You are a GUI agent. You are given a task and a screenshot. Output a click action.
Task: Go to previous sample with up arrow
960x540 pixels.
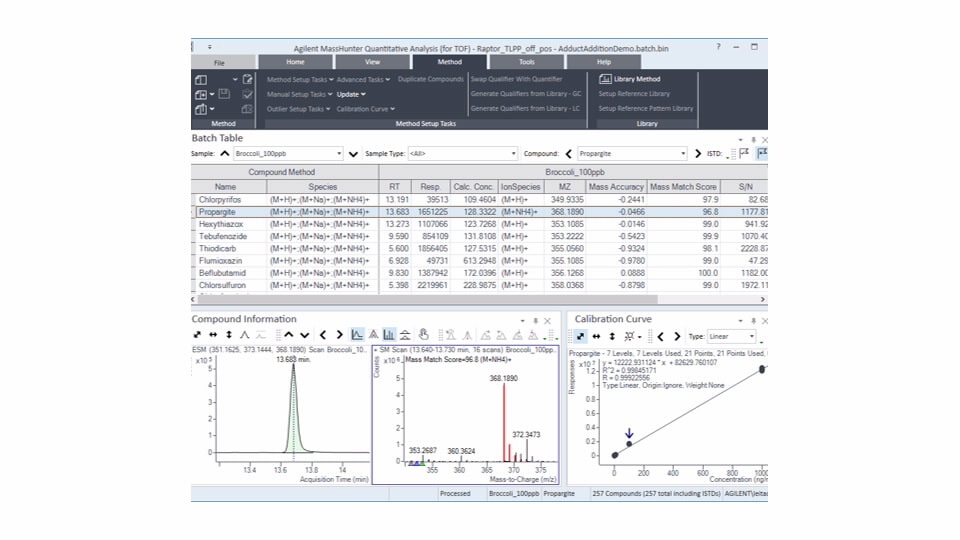(224, 154)
